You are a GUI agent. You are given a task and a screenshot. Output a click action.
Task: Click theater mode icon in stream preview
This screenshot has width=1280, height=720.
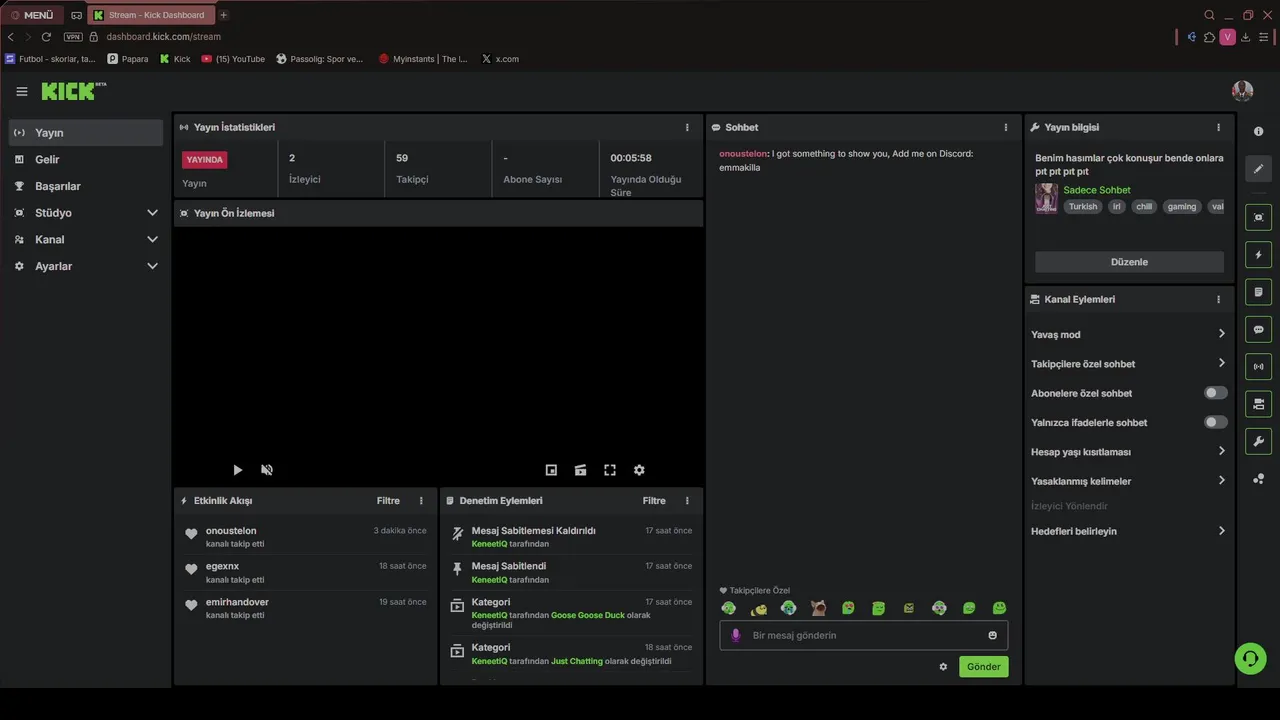580,470
